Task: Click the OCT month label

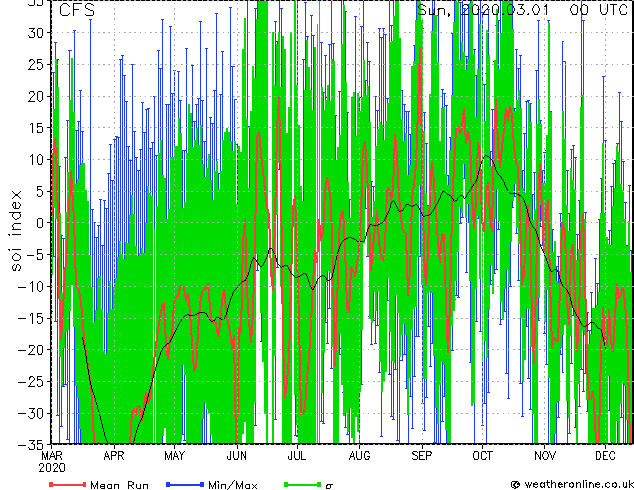Action: pyautogui.click(x=482, y=456)
